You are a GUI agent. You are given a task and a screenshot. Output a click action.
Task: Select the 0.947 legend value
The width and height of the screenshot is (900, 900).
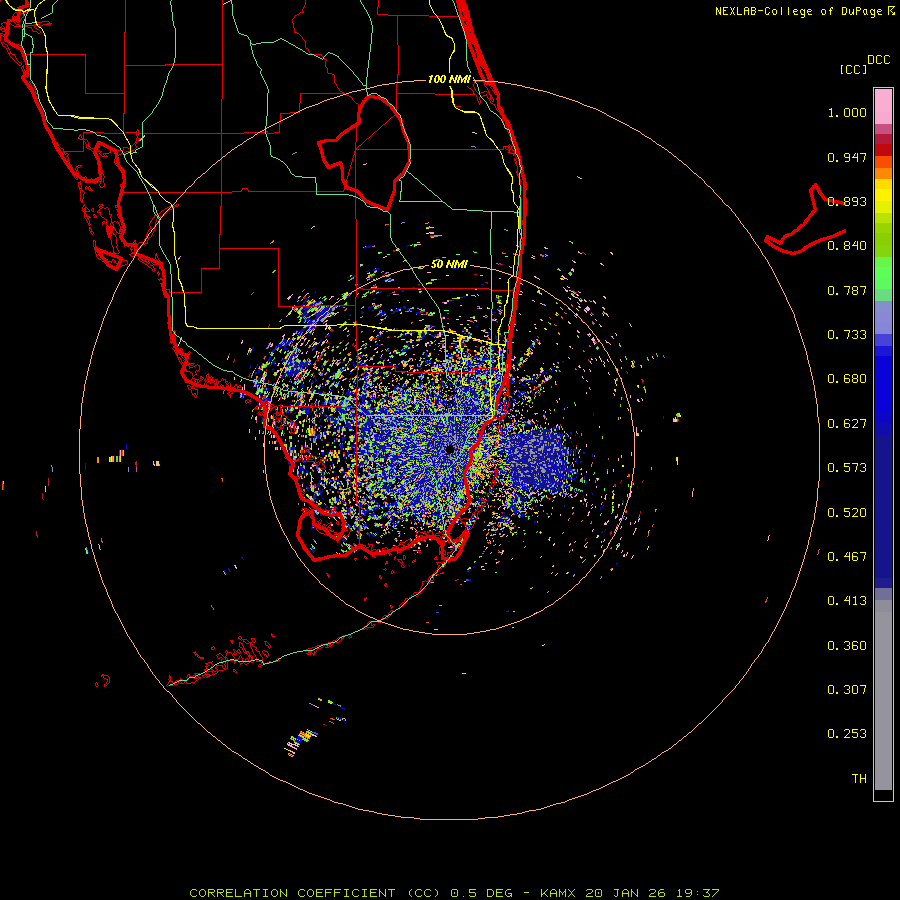847,157
